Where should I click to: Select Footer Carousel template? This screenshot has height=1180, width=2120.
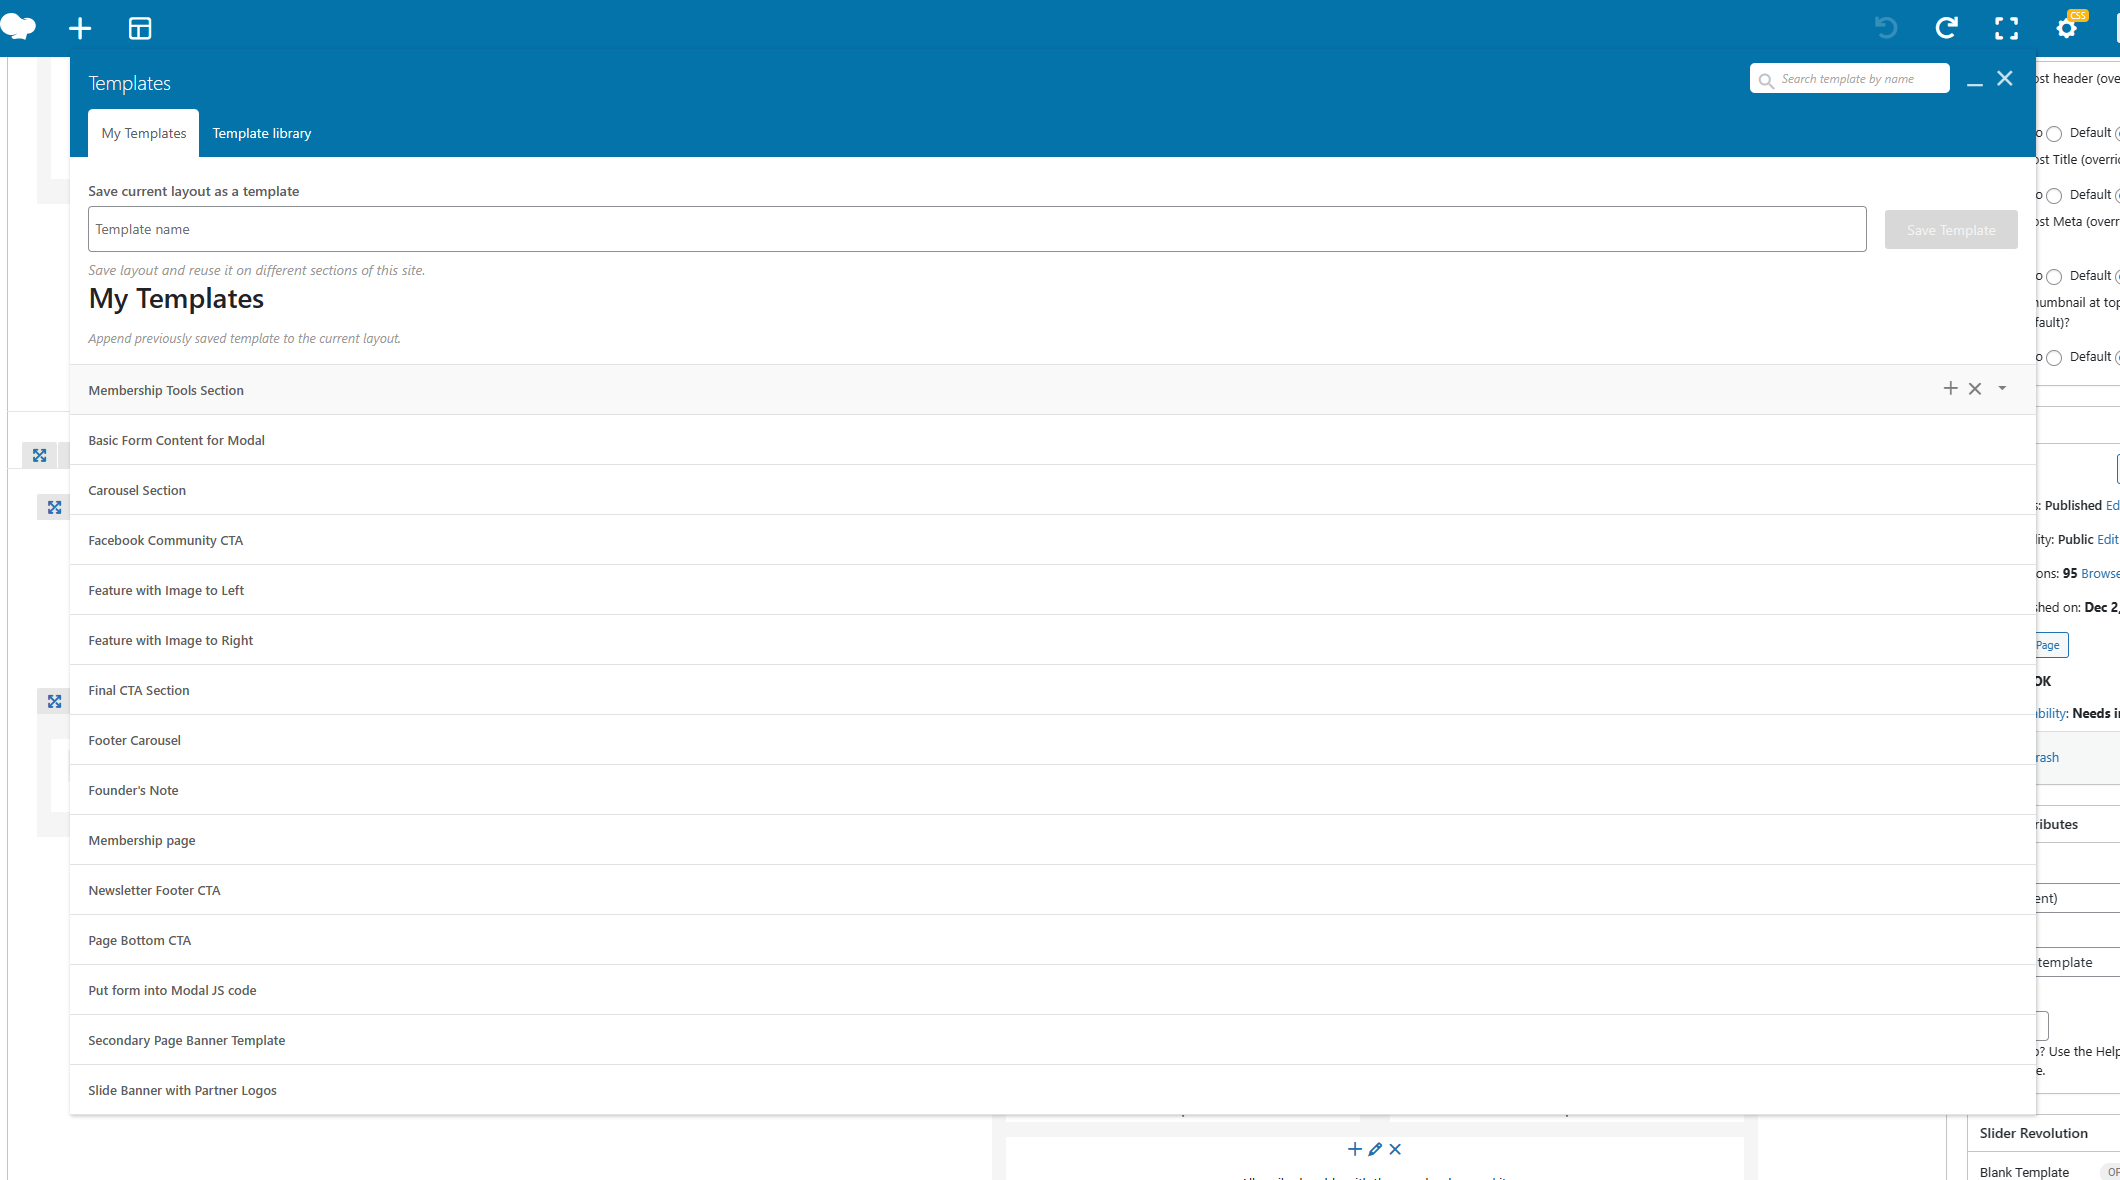click(x=1053, y=740)
